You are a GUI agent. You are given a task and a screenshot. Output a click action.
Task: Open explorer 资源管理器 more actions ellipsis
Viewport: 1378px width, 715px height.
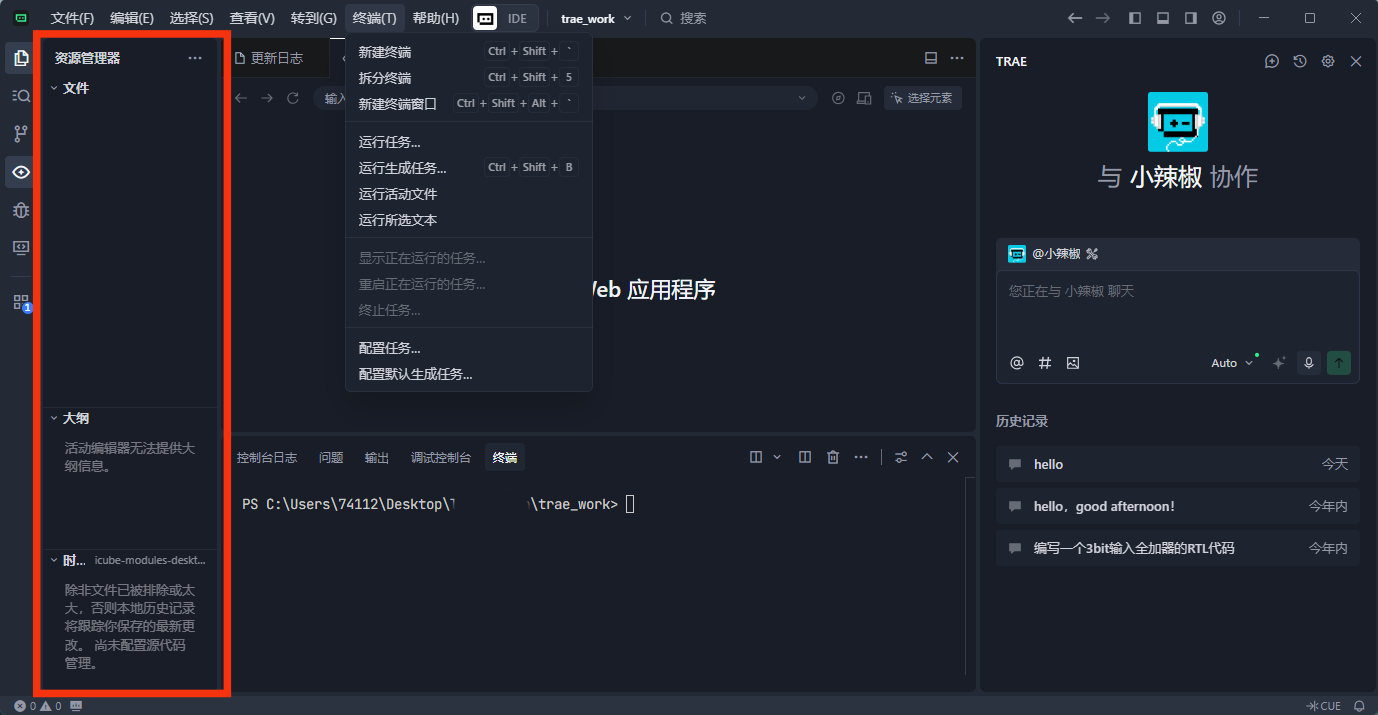pyautogui.click(x=195, y=58)
